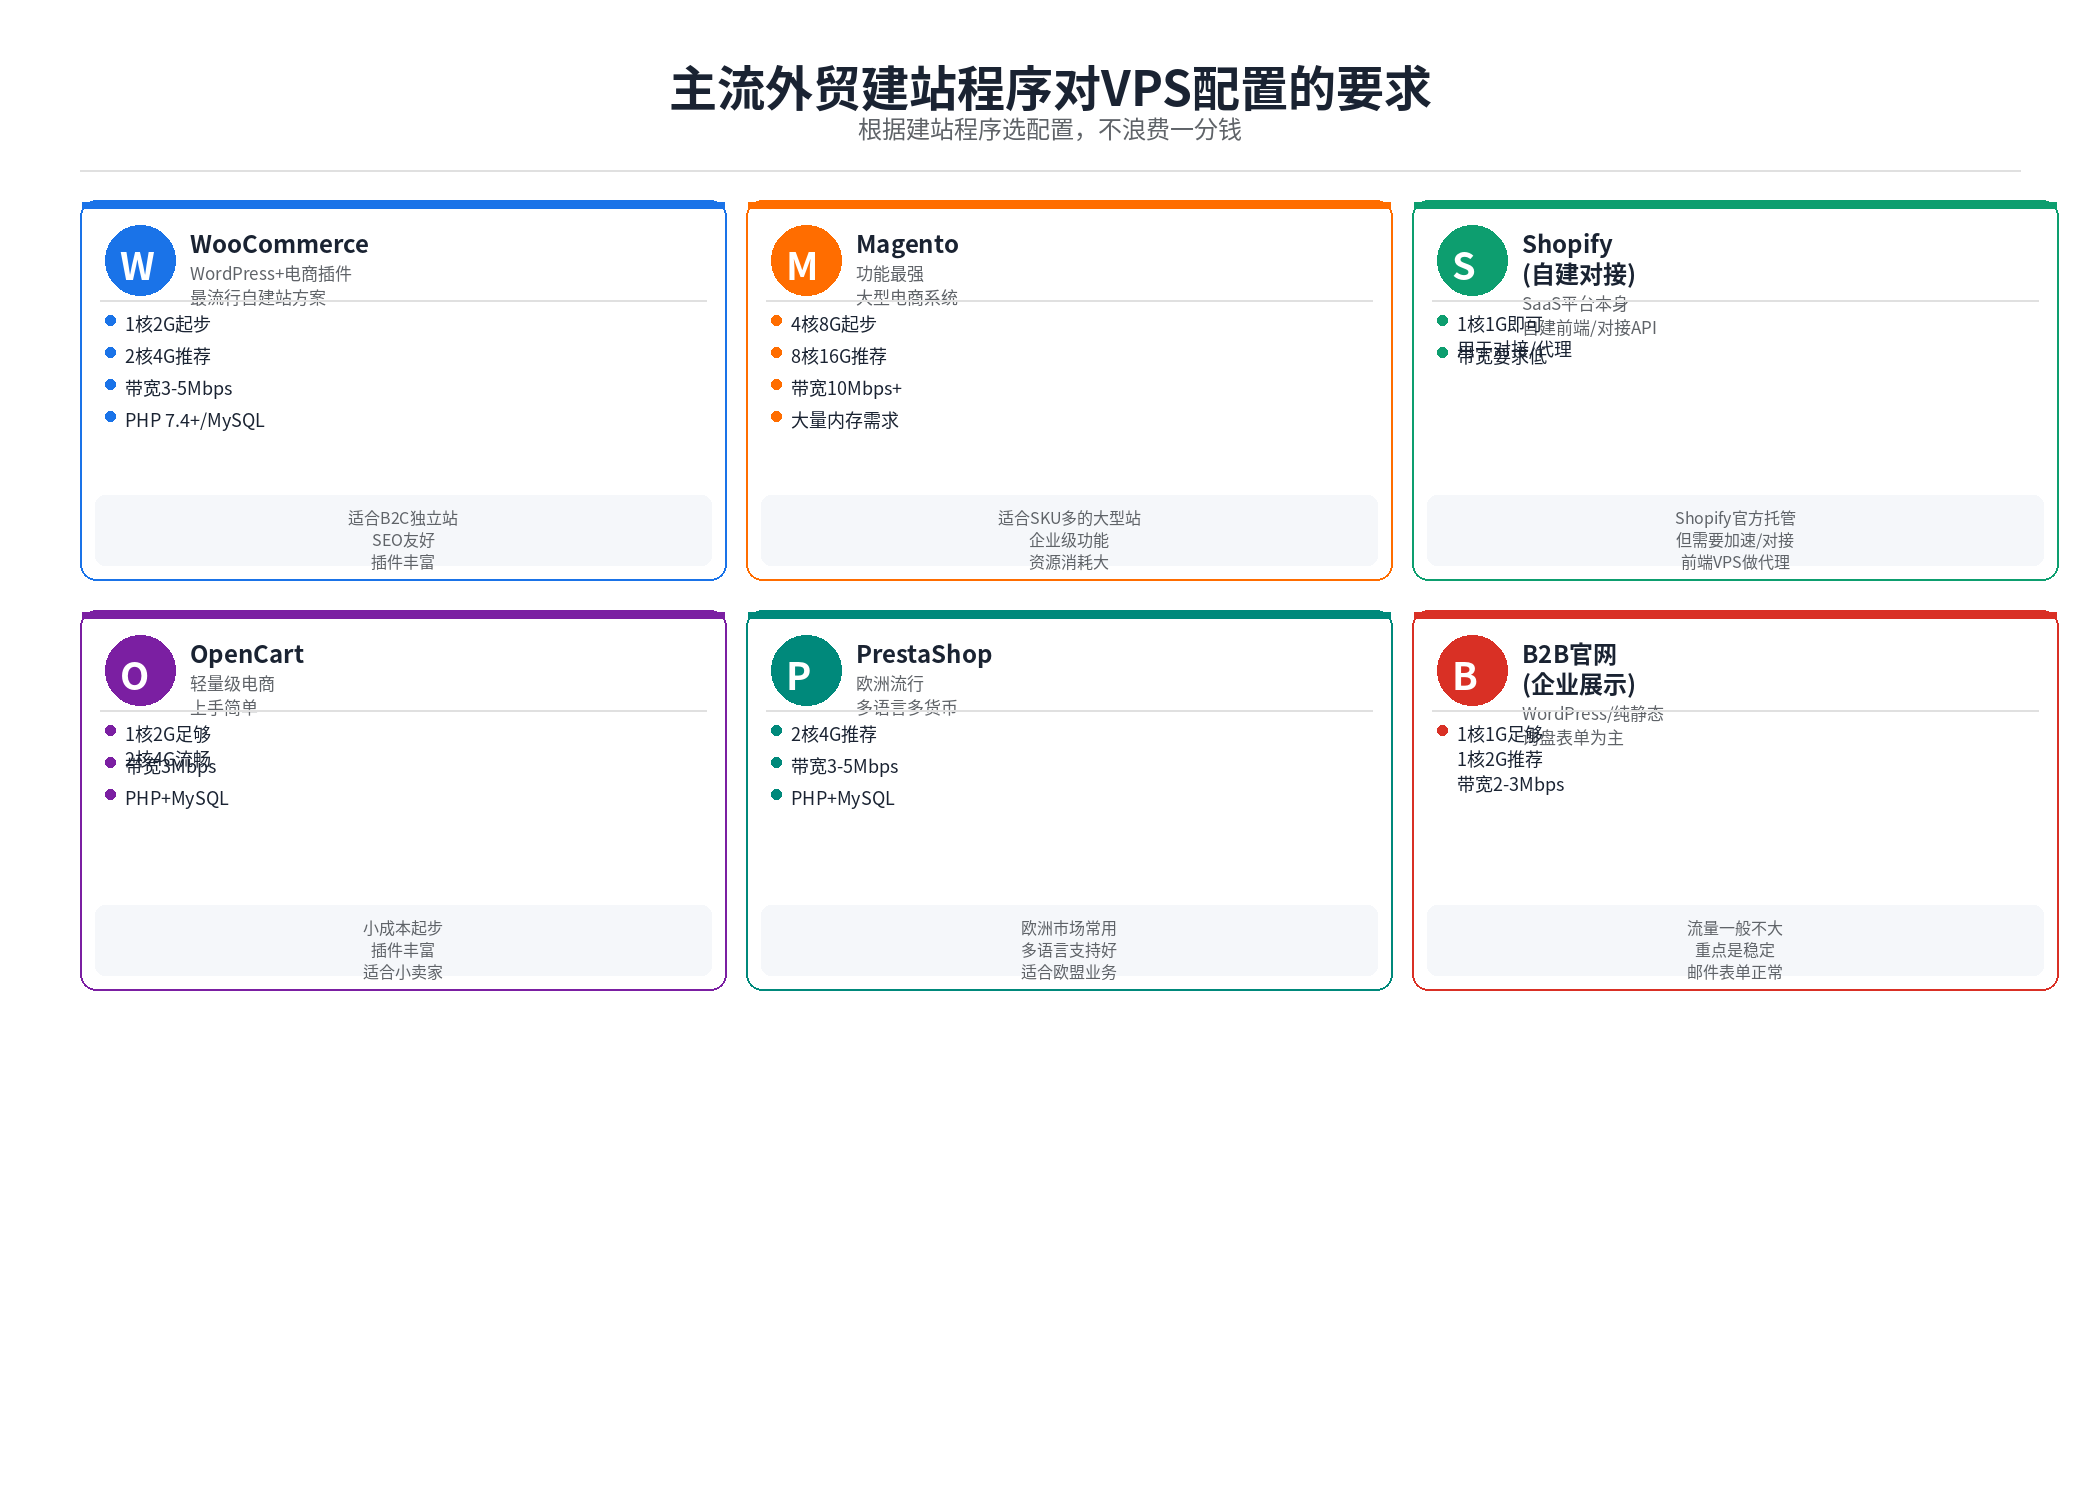Screen dimensions: 2100x1500
Task: Click the 8核16G推荐 bullet
Action: tap(838, 356)
